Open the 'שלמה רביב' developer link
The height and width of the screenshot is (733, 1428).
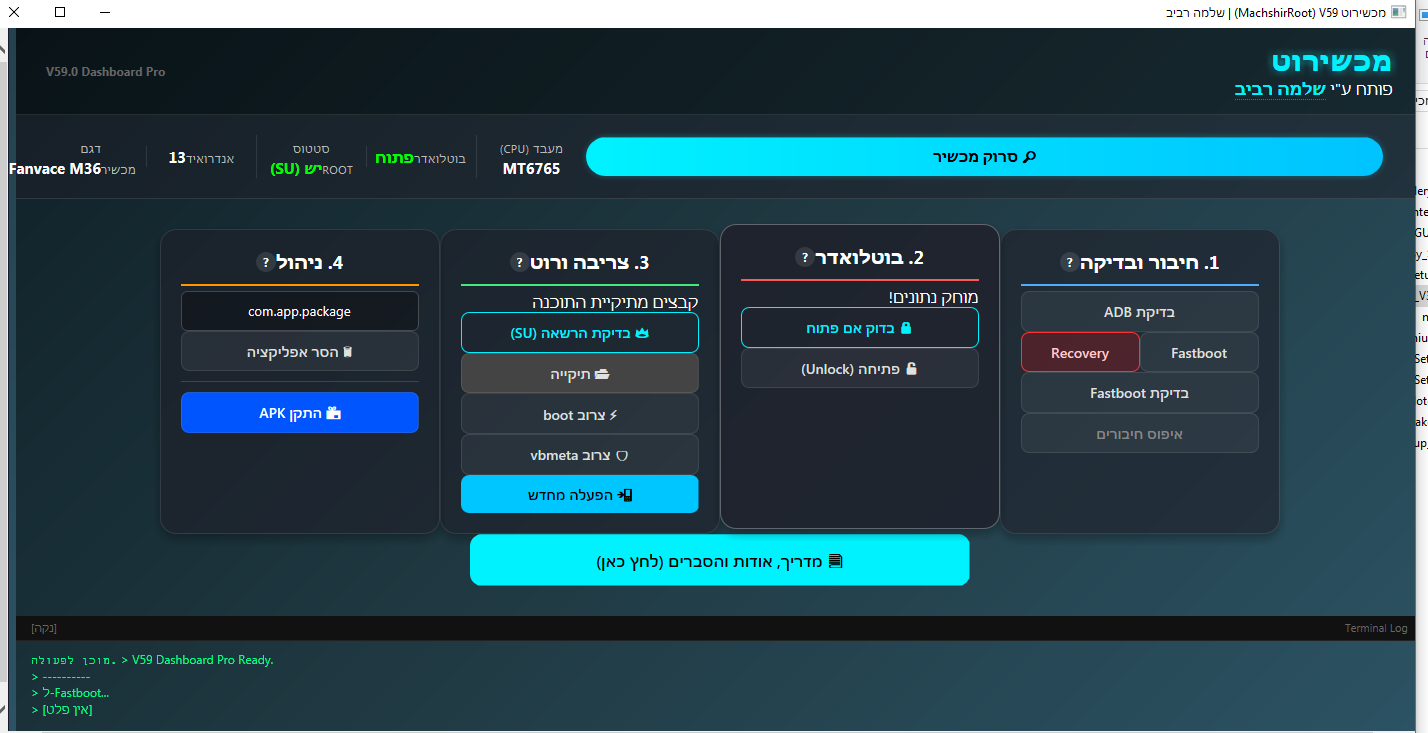(1279, 89)
